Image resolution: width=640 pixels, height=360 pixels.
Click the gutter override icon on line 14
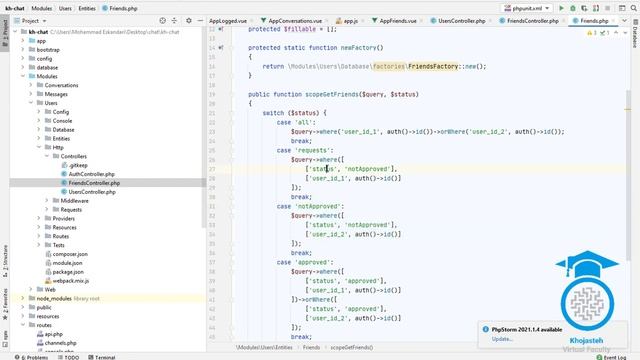pos(221,48)
